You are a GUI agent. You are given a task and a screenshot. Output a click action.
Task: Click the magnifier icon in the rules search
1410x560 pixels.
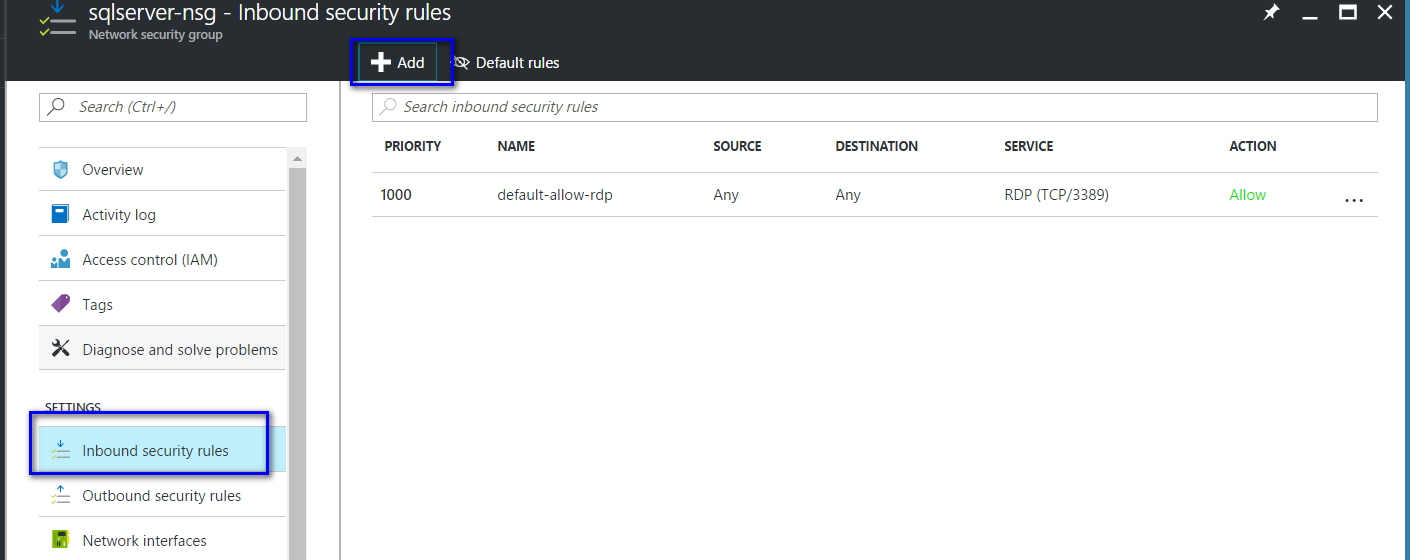point(388,106)
